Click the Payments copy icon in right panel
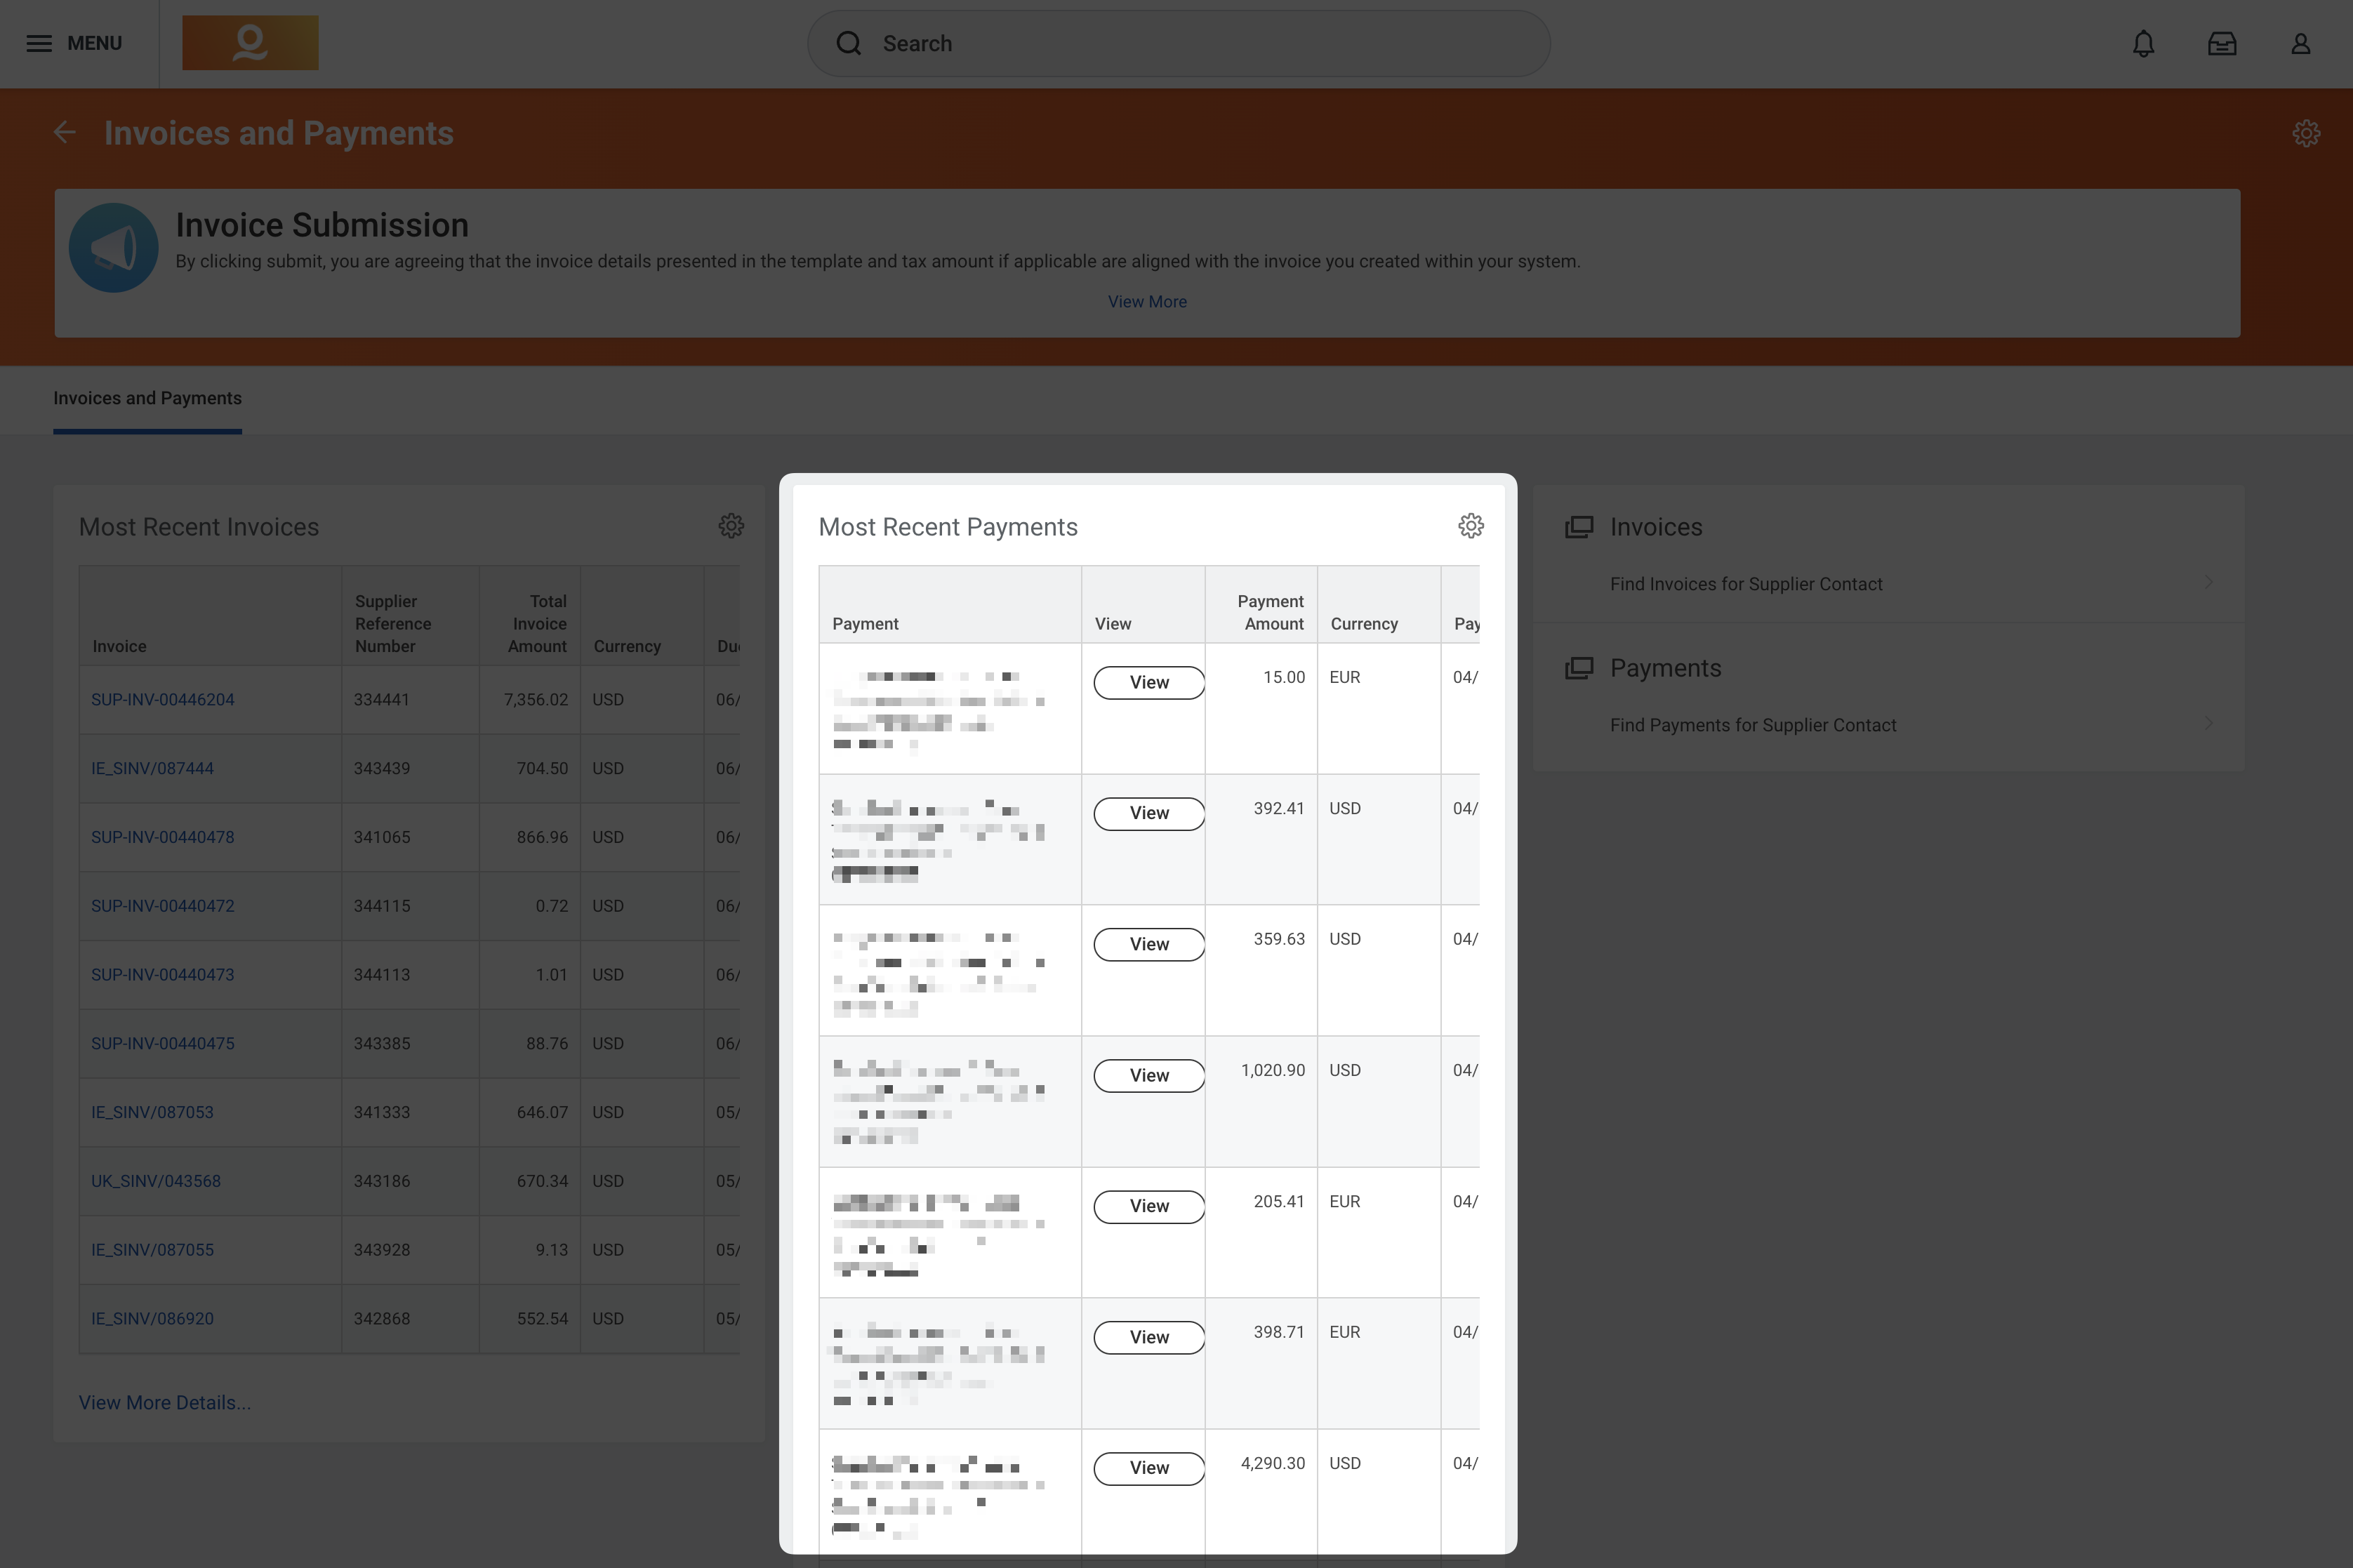Viewport: 2353px width, 1568px height. [x=1580, y=667]
